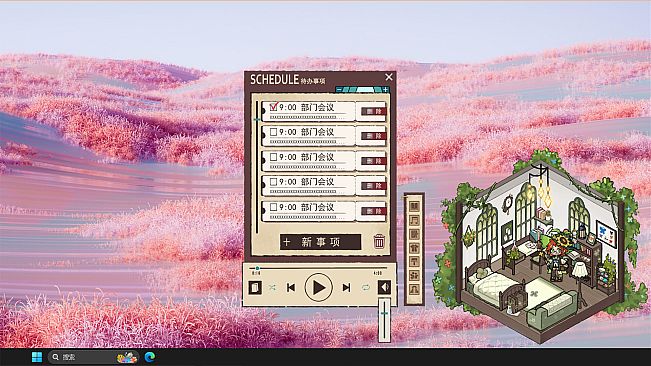The image size is (651, 366).
Task: Click the topmost icon in side panel
Action: tap(414, 206)
